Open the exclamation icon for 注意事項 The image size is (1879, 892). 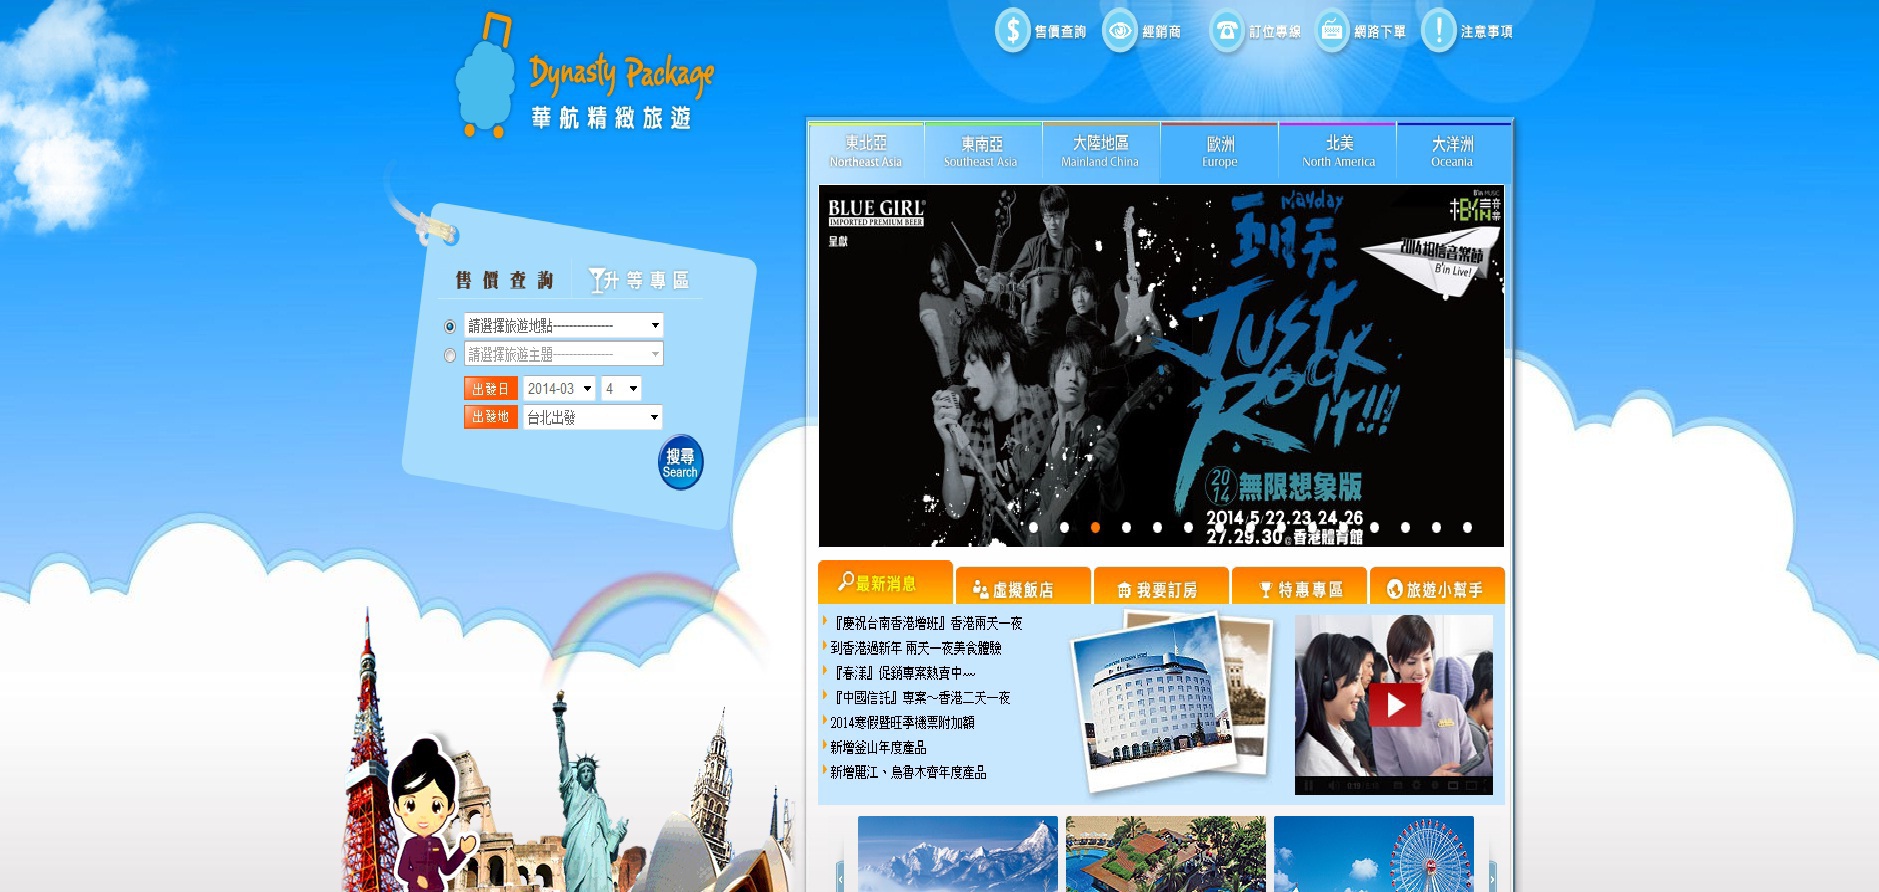click(1439, 31)
